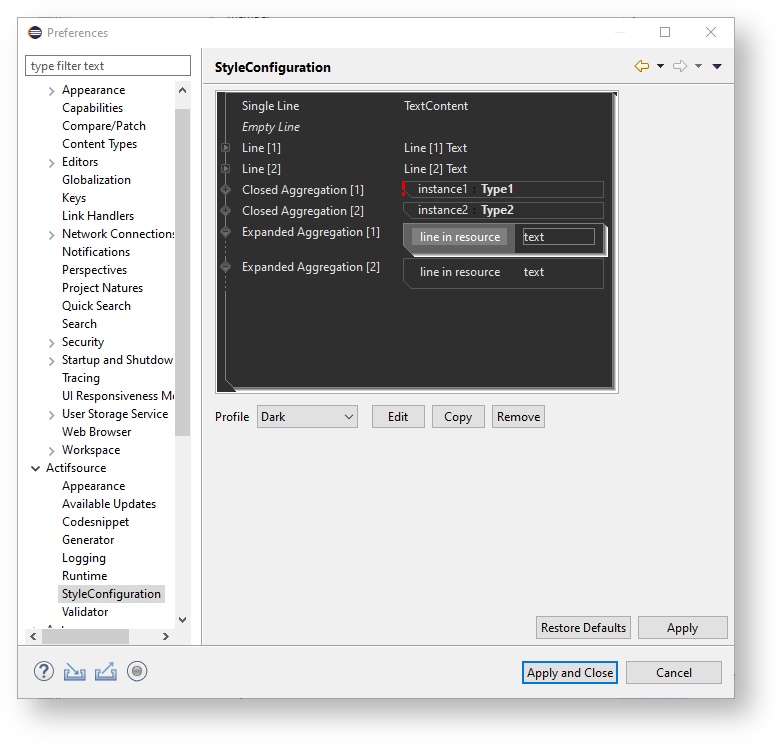This screenshot has width=783, height=747.
Task: Toggle the Expanded Aggregation [1] minus marker
Action: [x=226, y=232]
